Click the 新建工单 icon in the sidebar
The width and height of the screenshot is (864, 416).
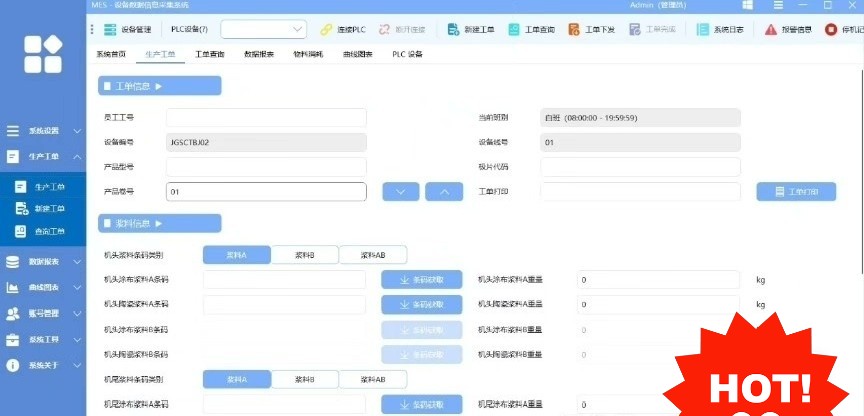click(x=21, y=208)
